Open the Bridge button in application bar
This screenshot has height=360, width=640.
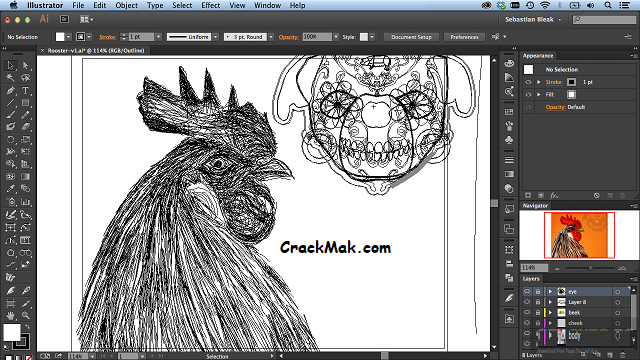[x=64, y=19]
